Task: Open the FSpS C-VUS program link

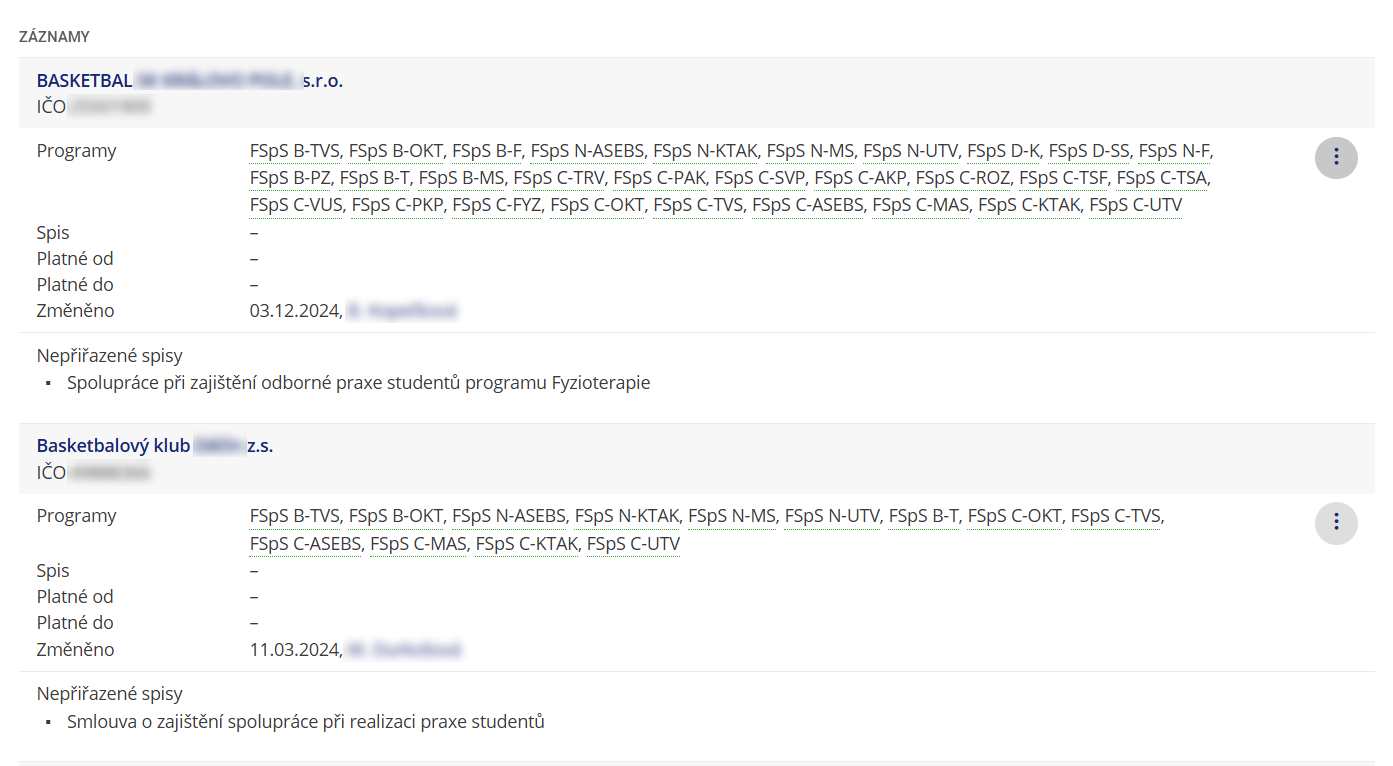Action: point(296,205)
